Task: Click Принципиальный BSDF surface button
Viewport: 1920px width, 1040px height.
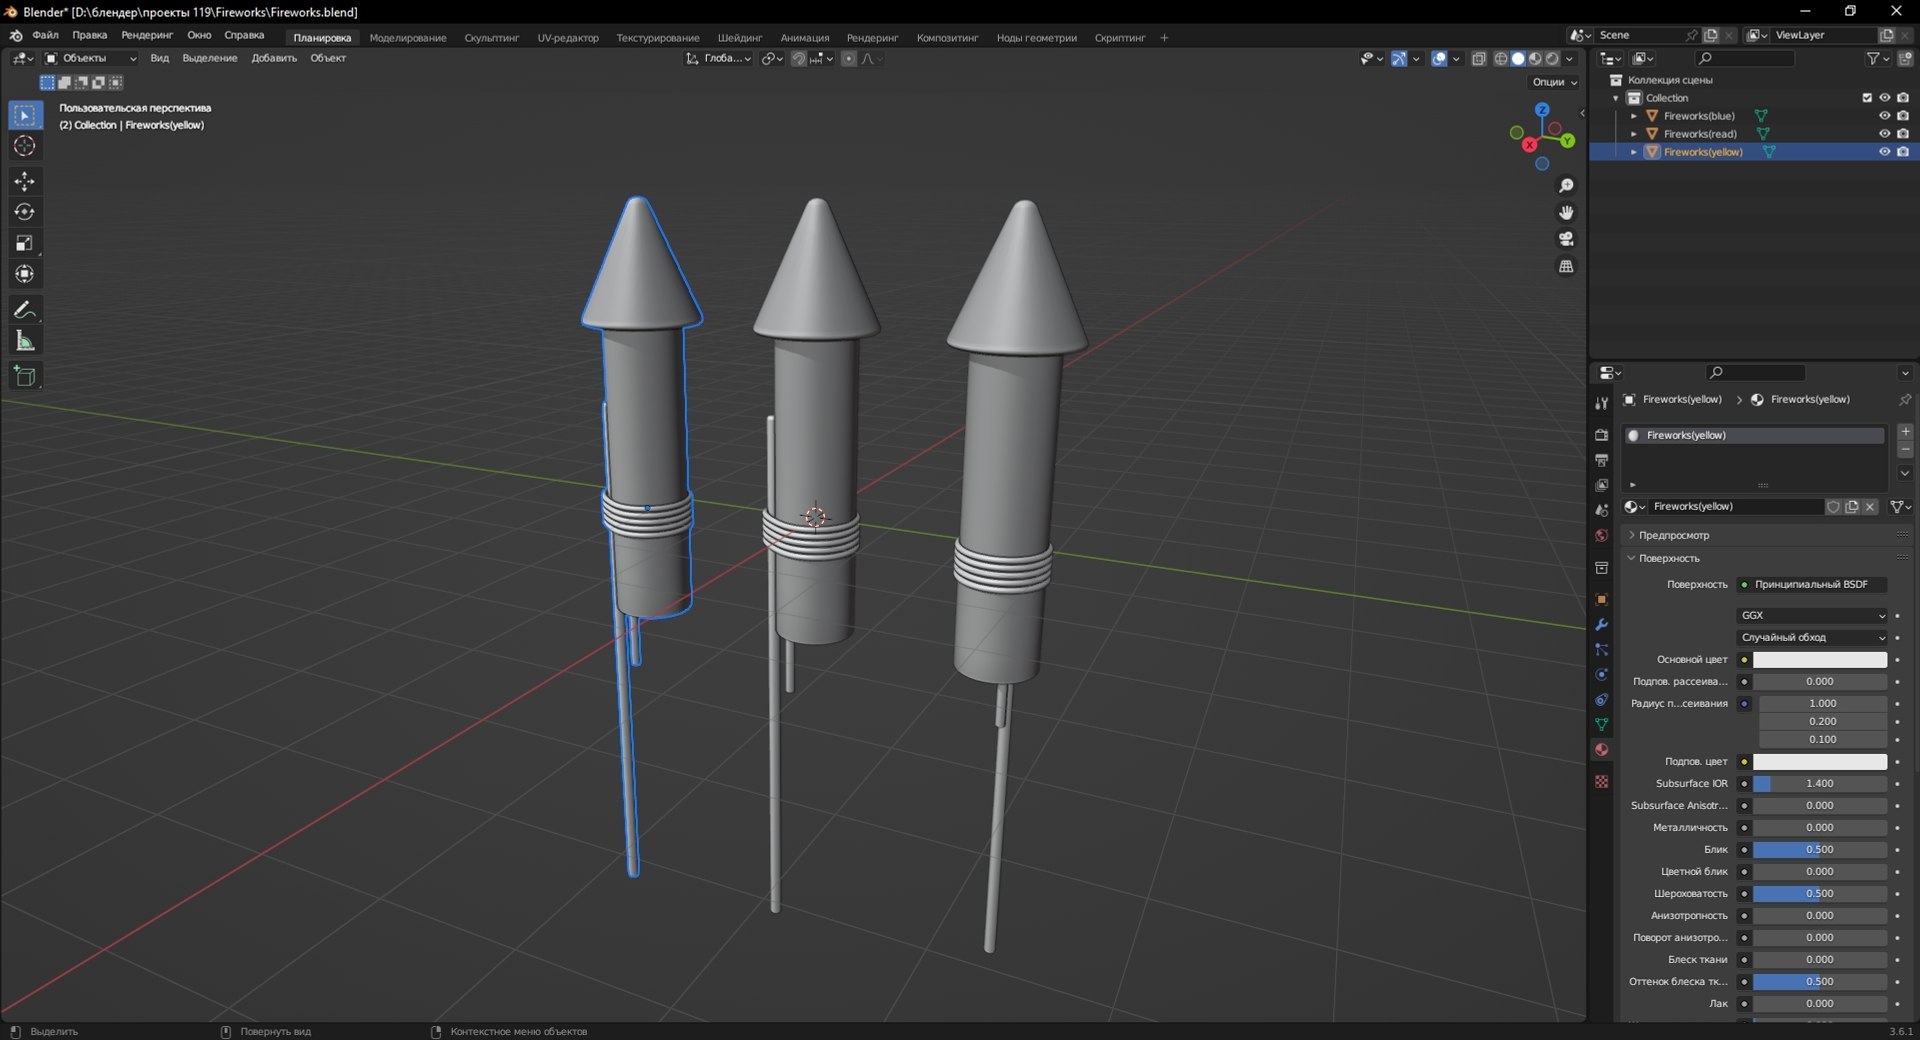Action: pyautogui.click(x=1812, y=584)
